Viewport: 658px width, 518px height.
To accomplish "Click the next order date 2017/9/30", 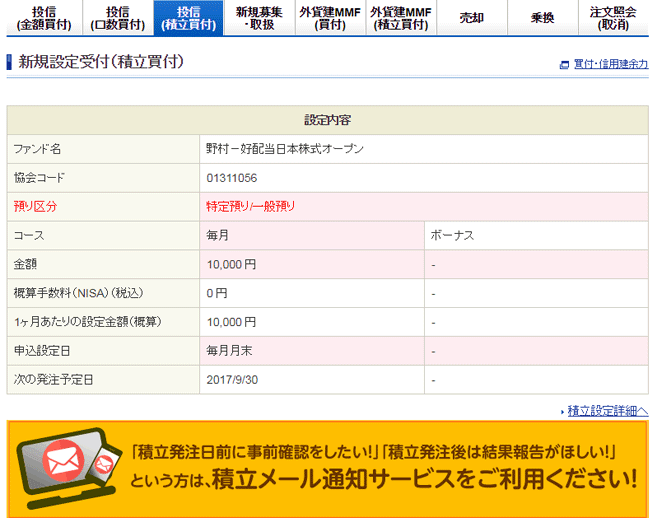I will tap(232, 380).
